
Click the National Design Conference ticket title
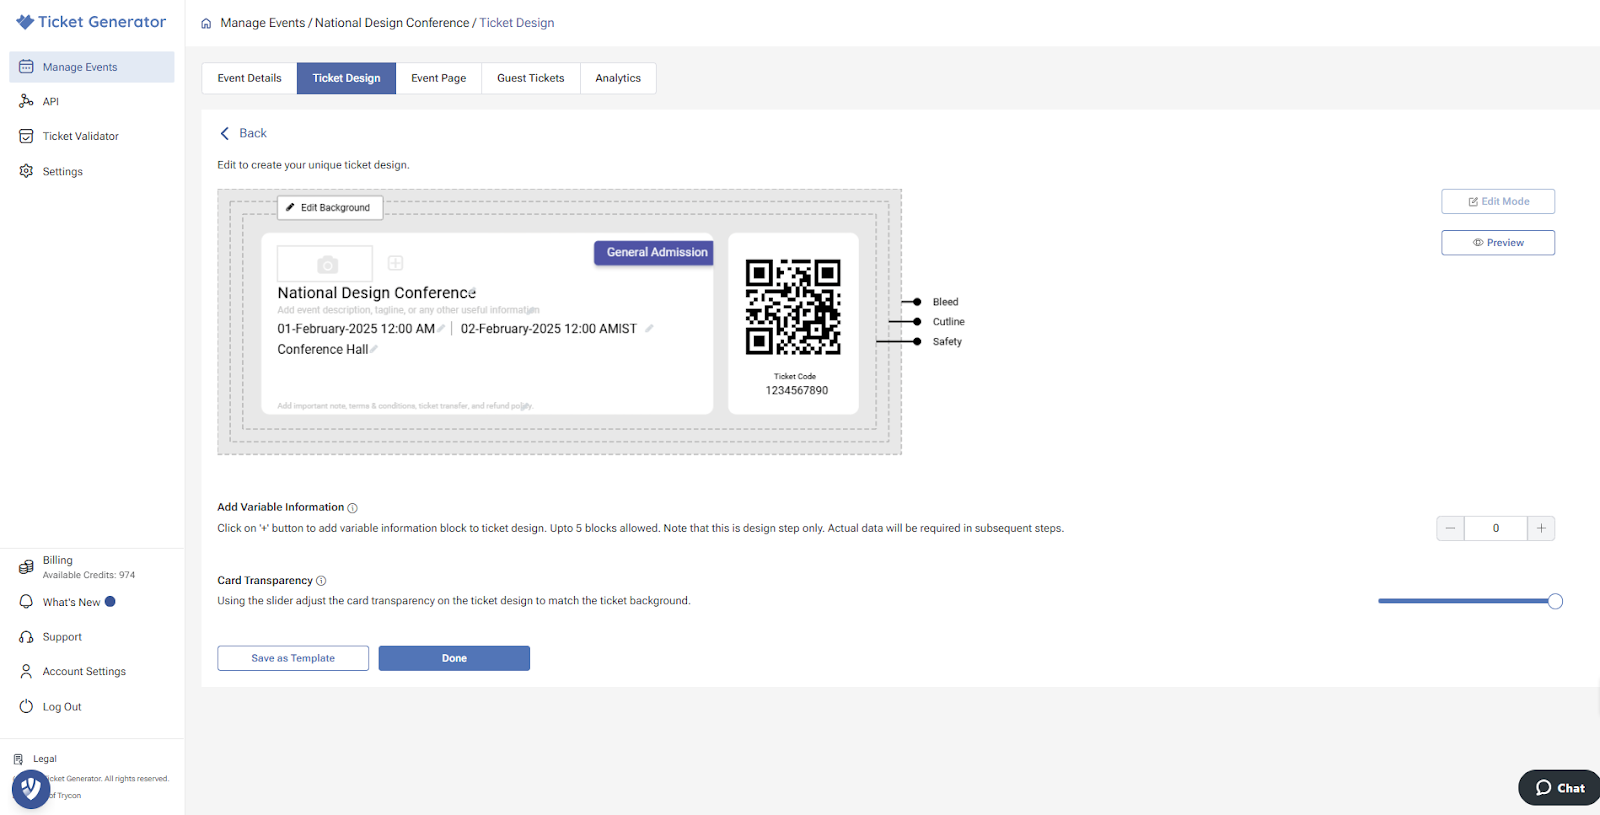(x=377, y=293)
